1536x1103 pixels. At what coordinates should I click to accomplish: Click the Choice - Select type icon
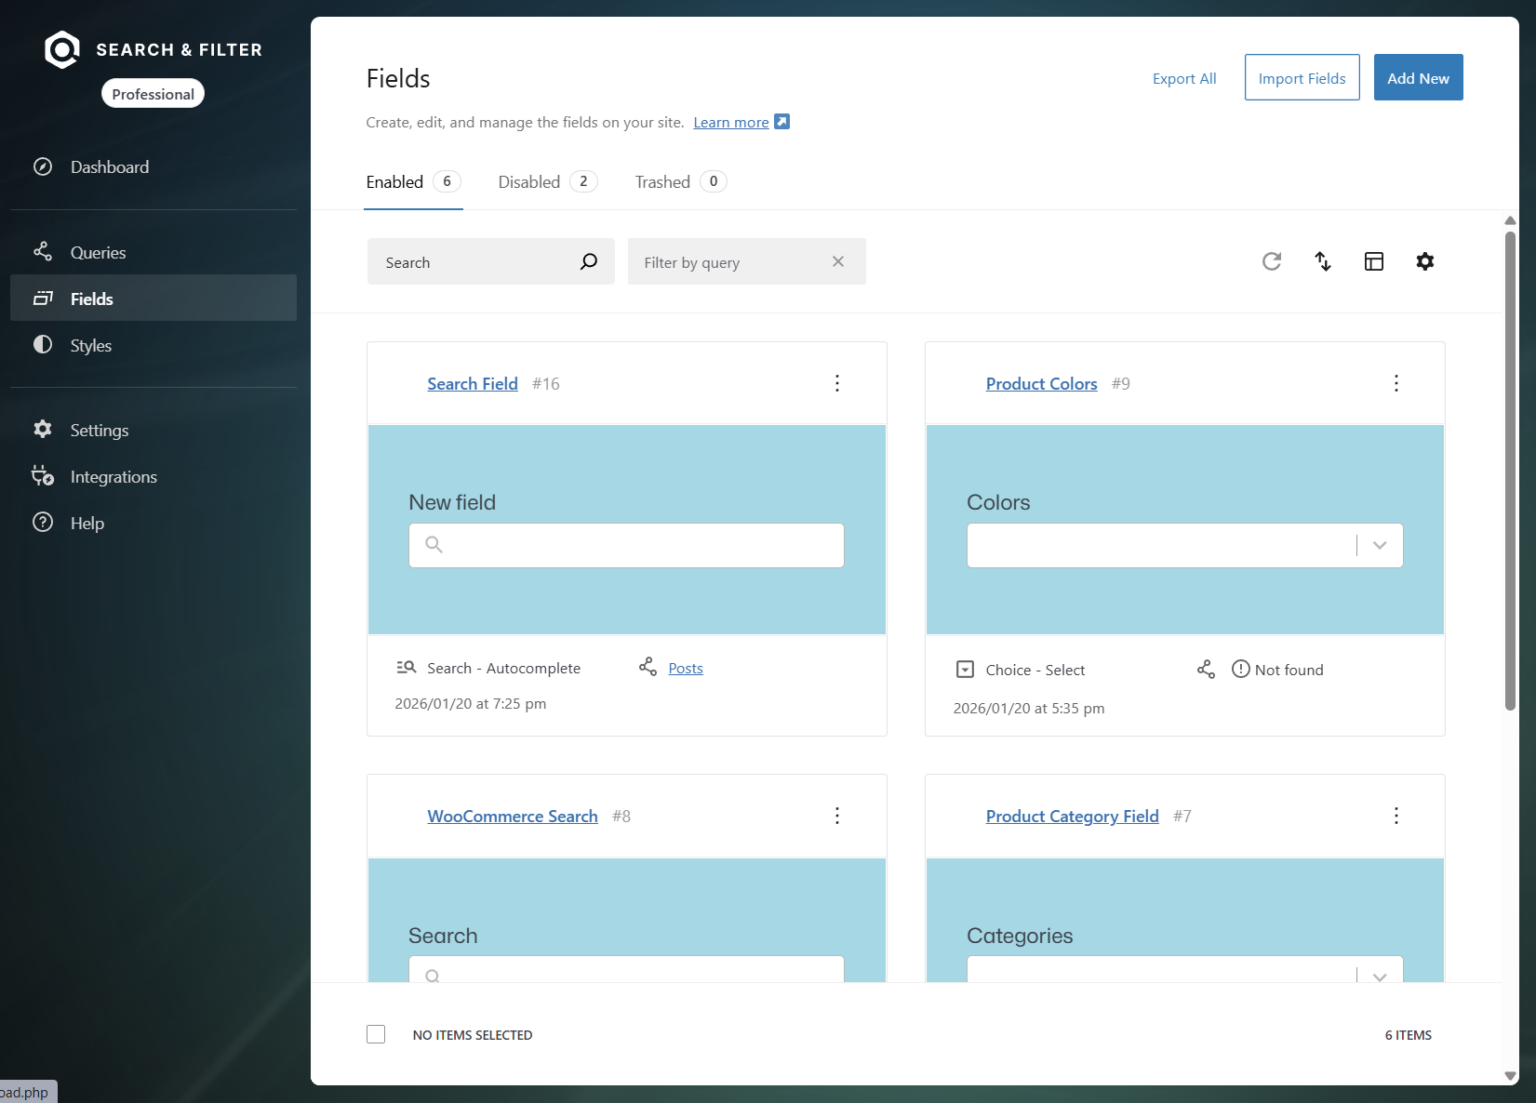coord(965,669)
